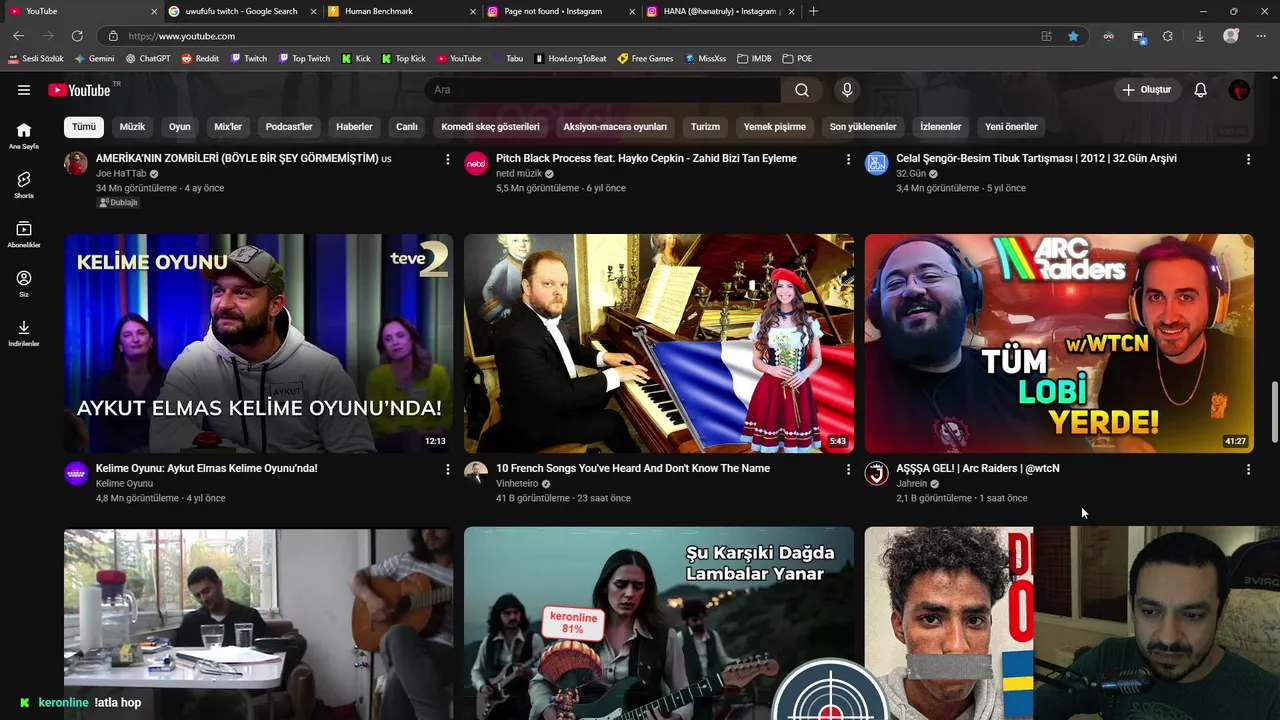Open the POE bookmark folder
This screenshot has height=720, width=1280.
pos(797,58)
